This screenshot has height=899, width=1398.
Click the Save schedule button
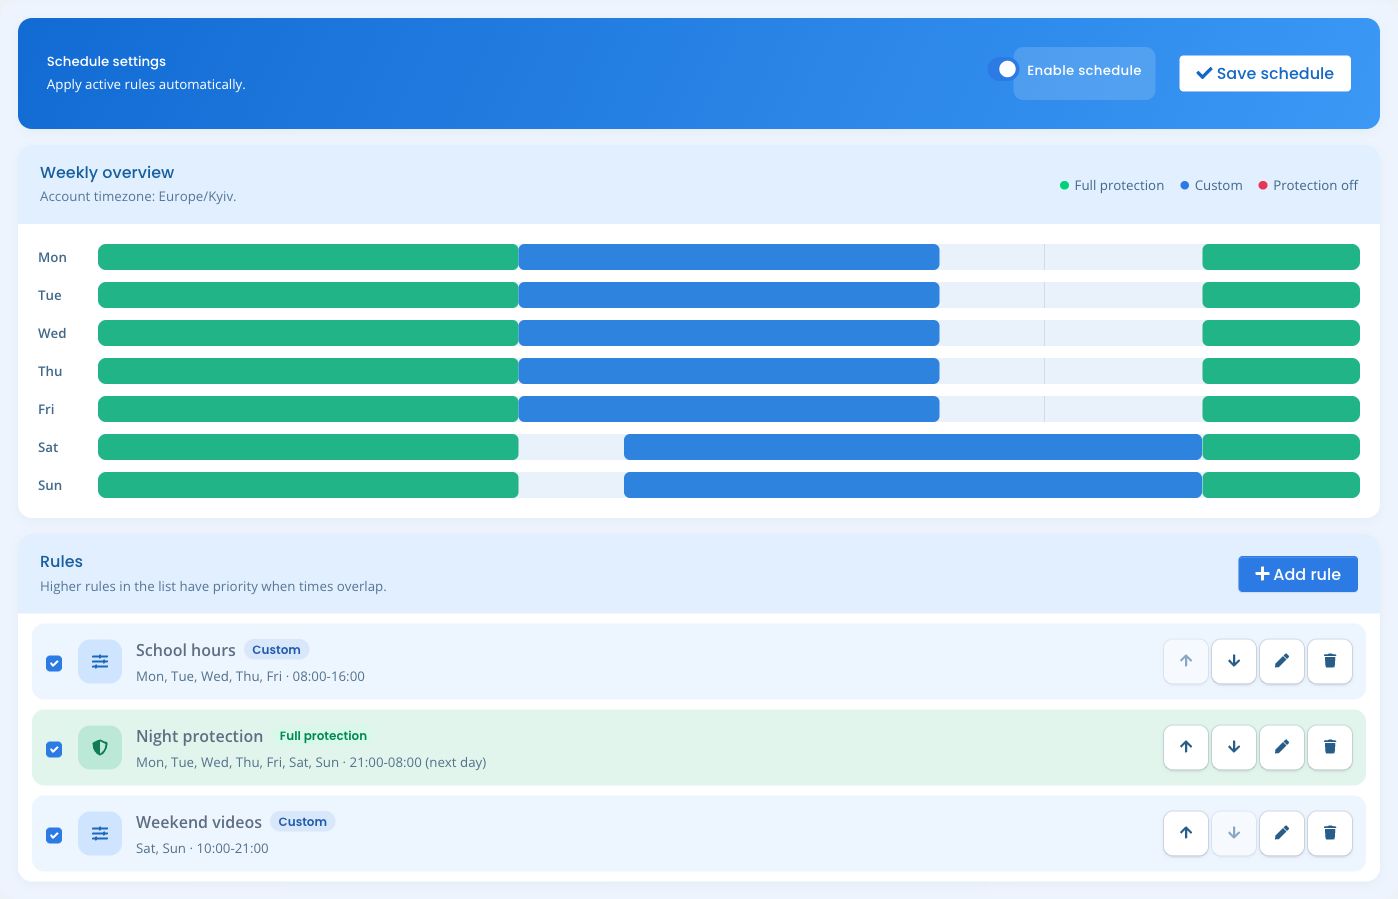(x=1265, y=73)
